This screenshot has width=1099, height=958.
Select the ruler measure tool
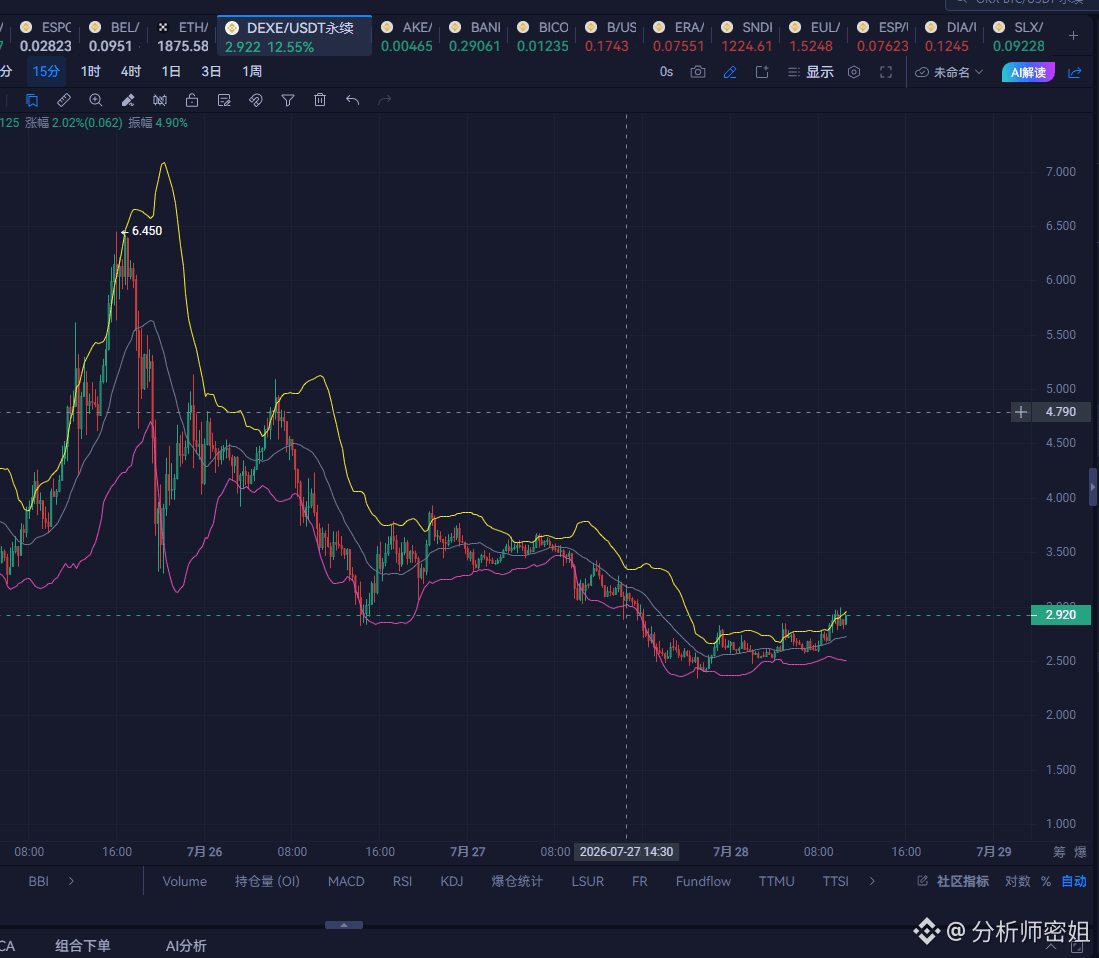pyautogui.click(x=64, y=100)
